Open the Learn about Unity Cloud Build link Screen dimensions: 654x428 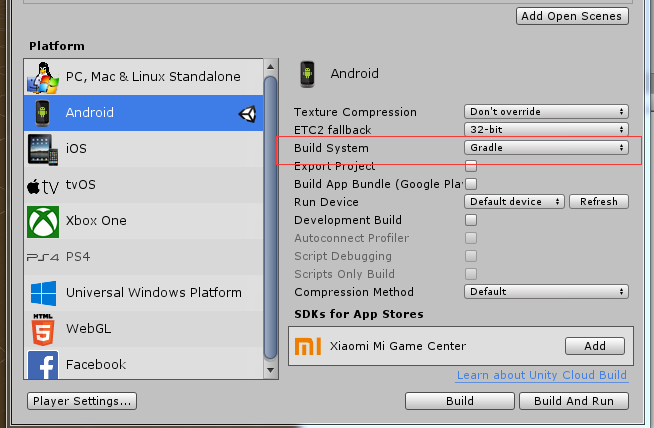coord(541,376)
